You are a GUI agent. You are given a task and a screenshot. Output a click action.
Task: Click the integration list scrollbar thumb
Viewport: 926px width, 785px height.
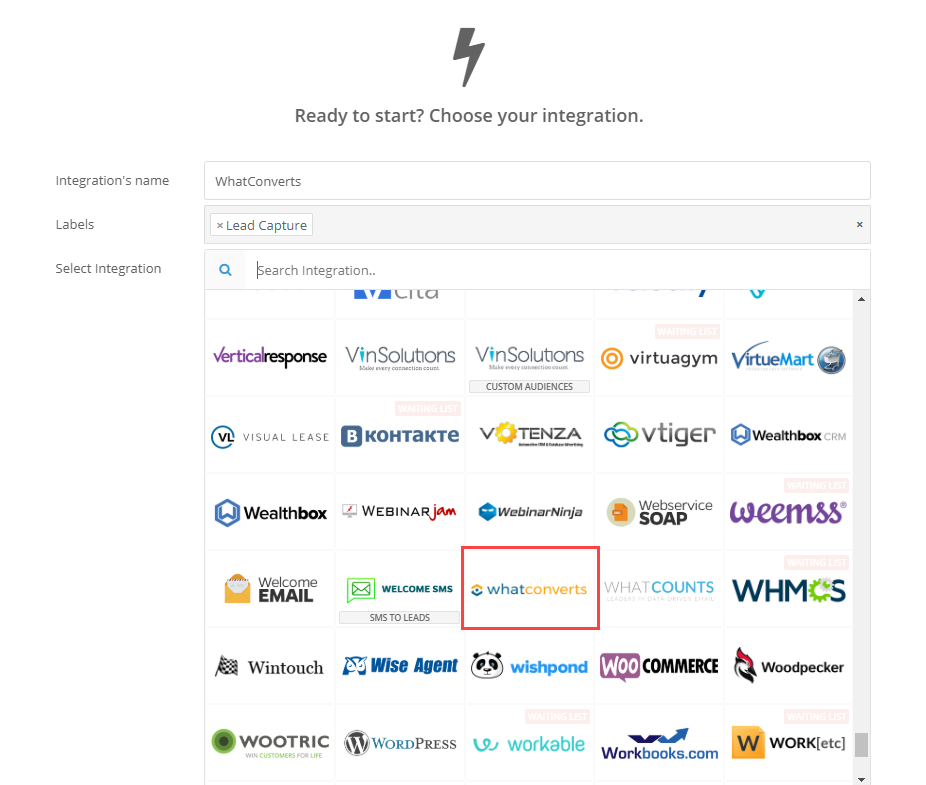[862, 745]
